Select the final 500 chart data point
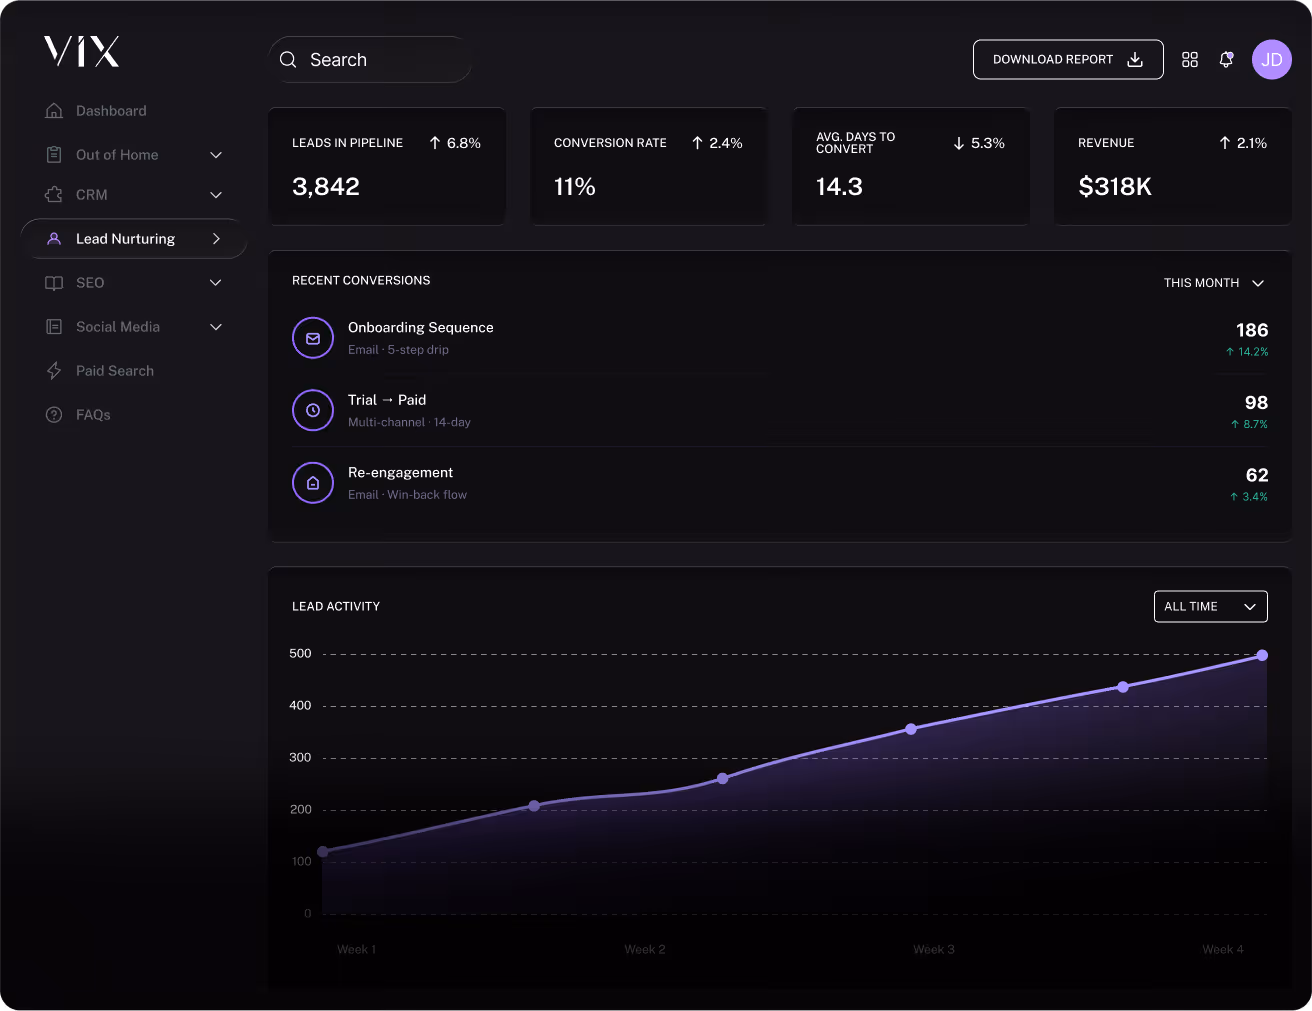The height and width of the screenshot is (1011, 1312). 1262,655
